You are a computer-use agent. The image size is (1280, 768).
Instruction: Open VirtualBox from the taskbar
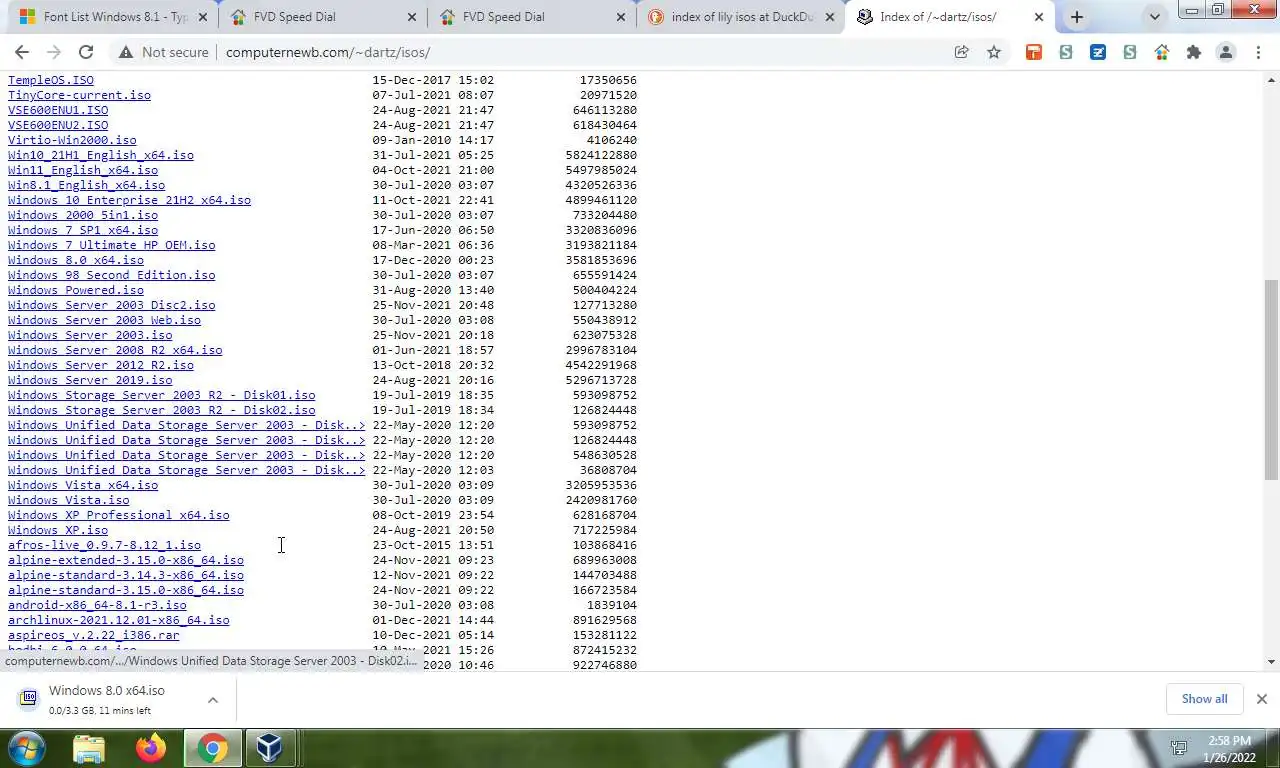click(269, 749)
